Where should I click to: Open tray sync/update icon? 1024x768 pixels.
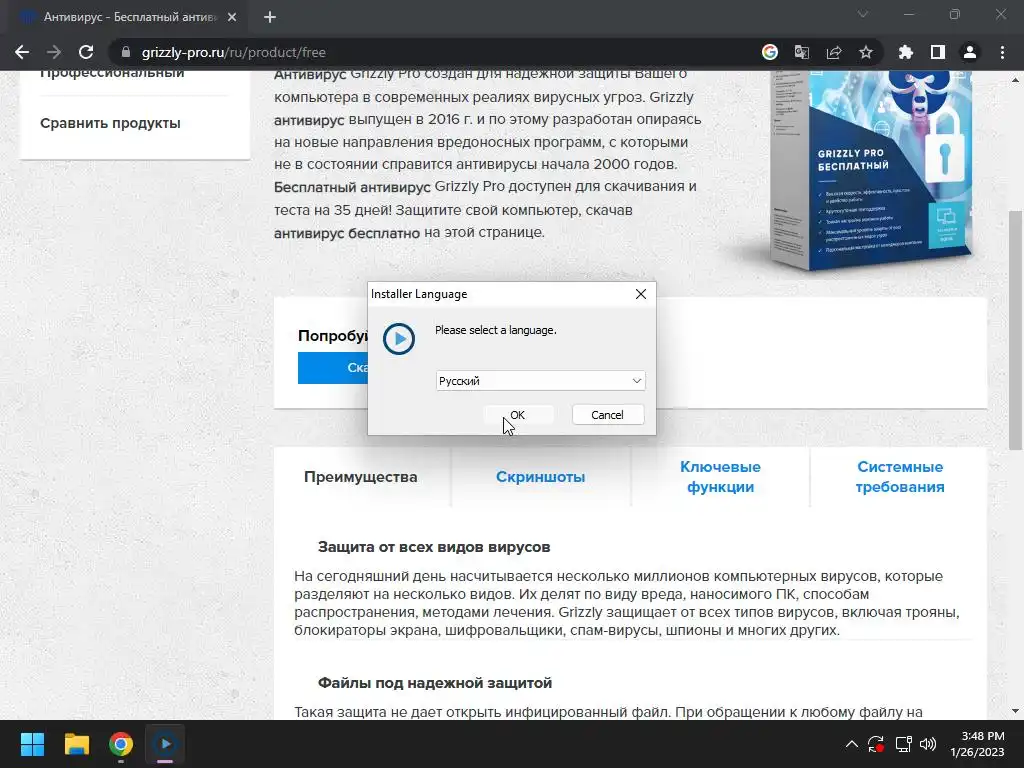876,744
